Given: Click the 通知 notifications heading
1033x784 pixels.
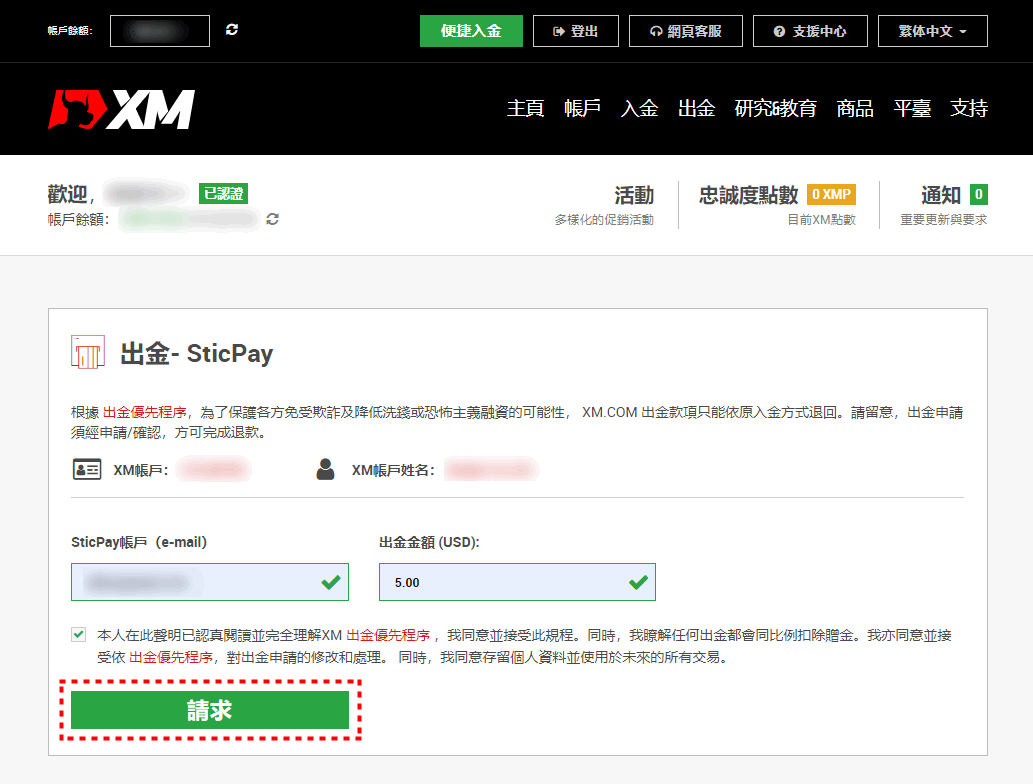Looking at the screenshot, I should (941, 195).
